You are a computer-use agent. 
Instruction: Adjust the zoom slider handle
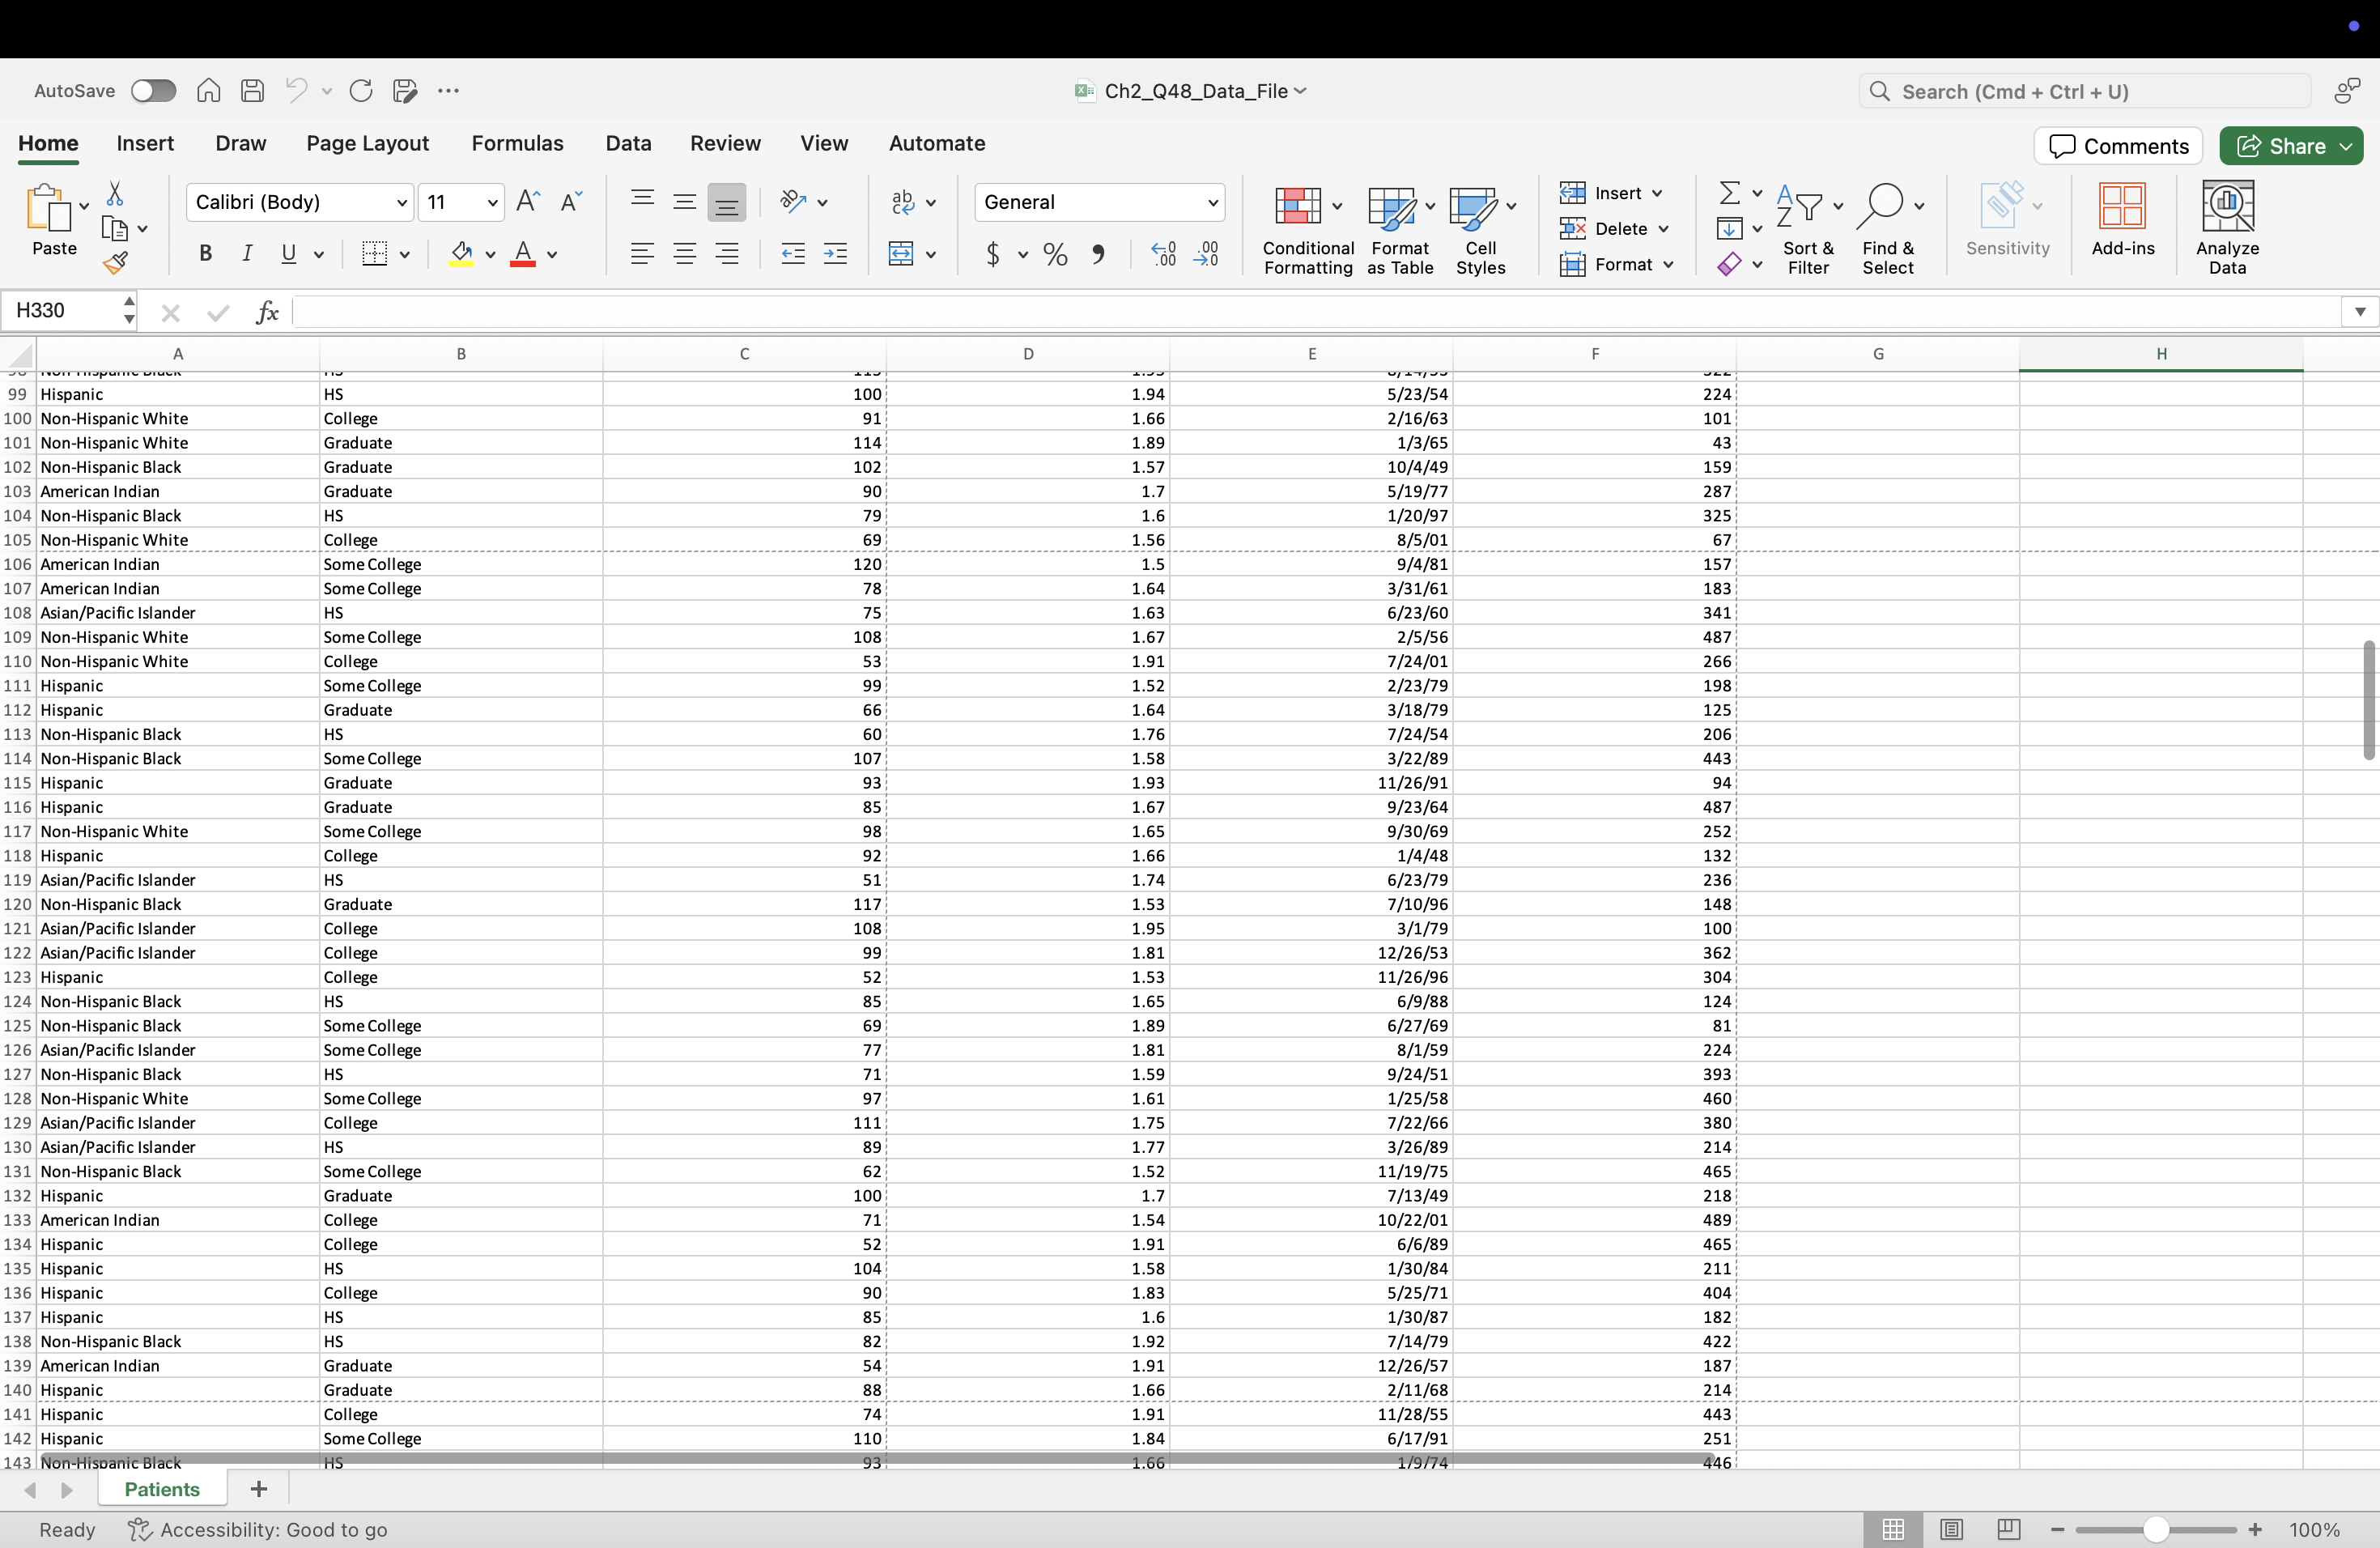click(x=2156, y=1529)
